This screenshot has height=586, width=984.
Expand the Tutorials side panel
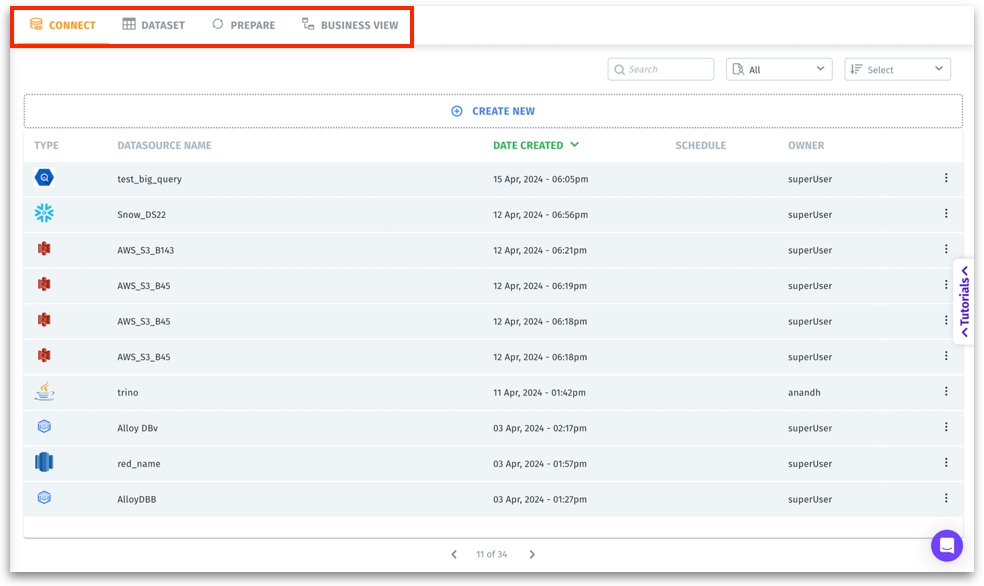(x=964, y=300)
